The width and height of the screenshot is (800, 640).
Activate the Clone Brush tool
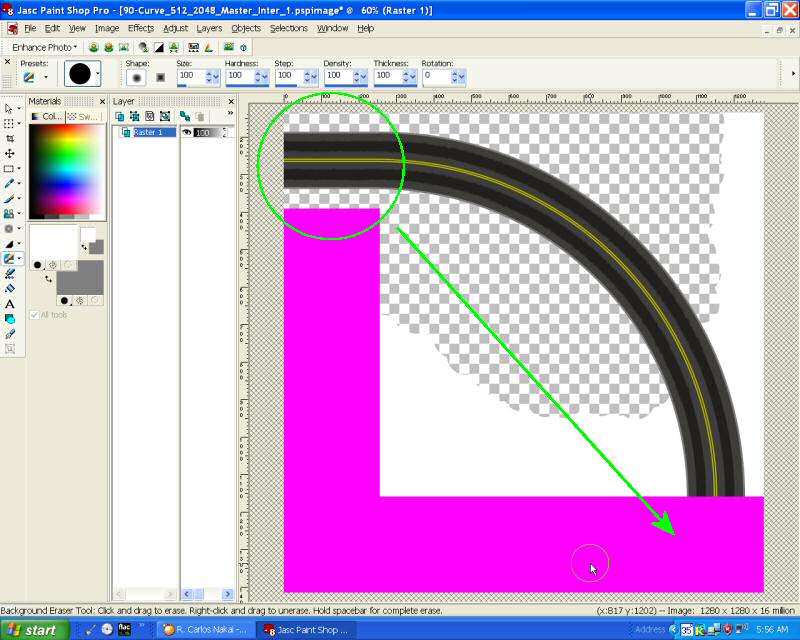coord(10,213)
